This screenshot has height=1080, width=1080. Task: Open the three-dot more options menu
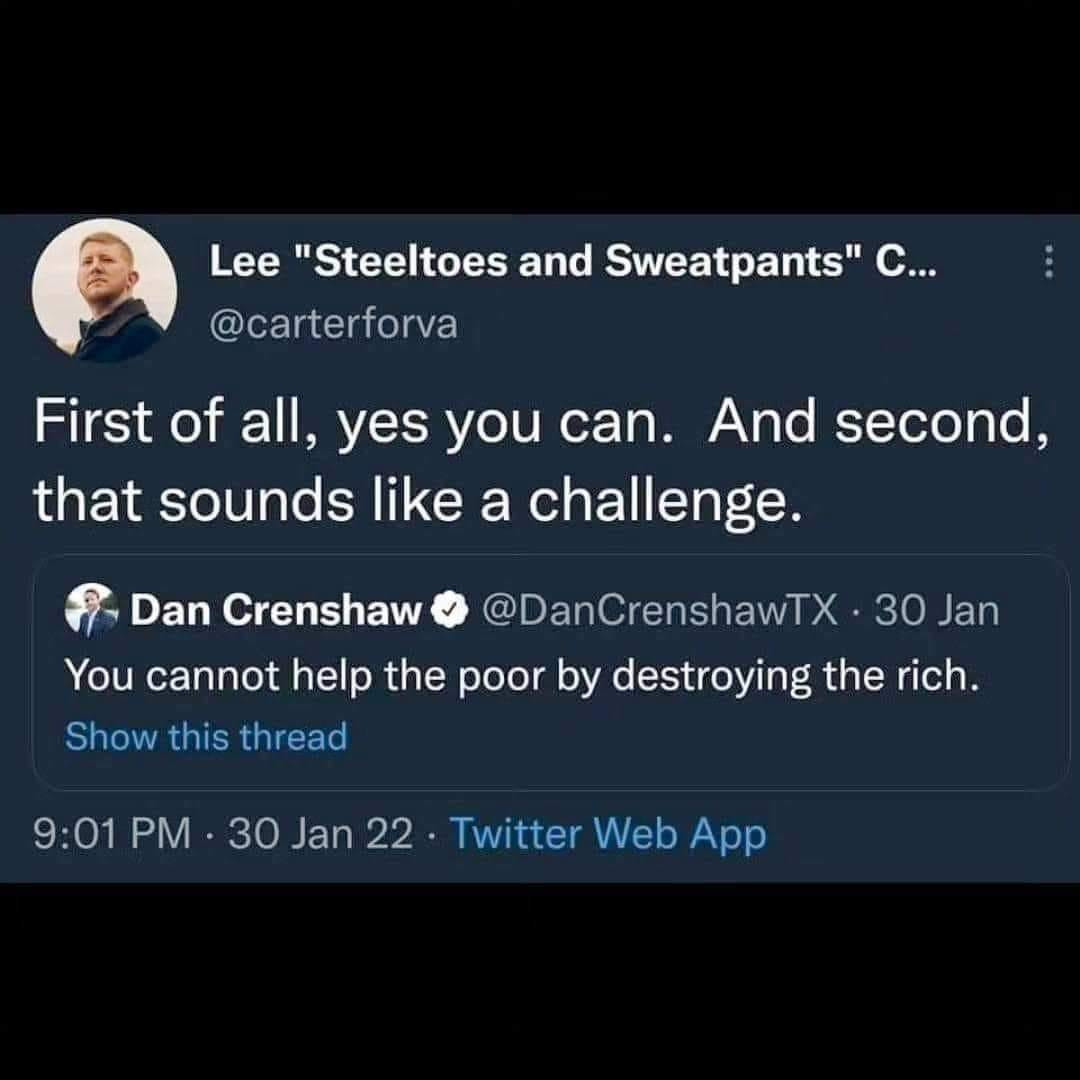coord(1048,262)
